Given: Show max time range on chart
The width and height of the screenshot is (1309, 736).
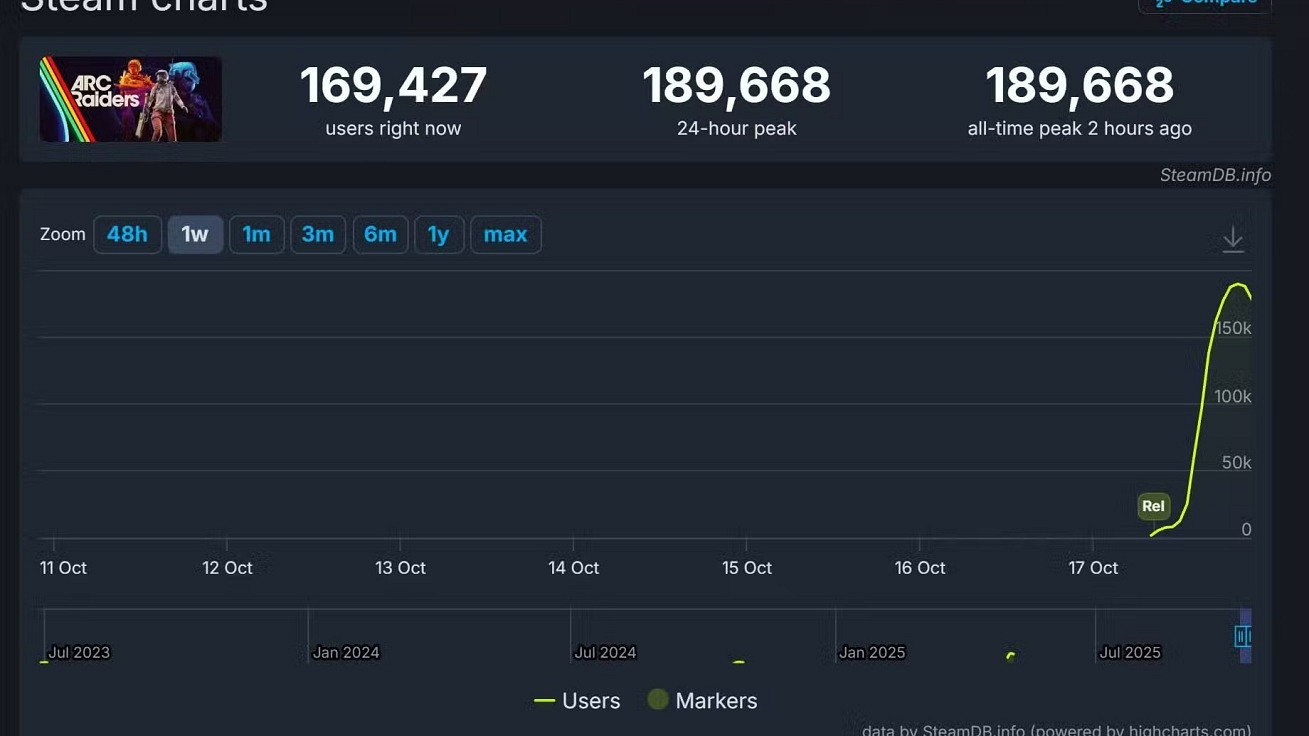Looking at the screenshot, I should pos(505,234).
